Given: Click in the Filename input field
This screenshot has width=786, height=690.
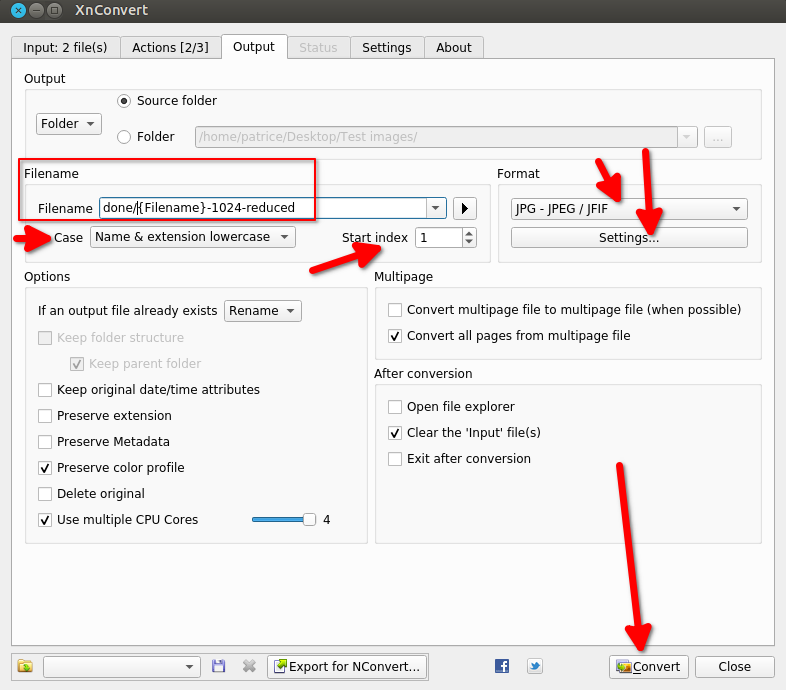Looking at the screenshot, I should [263, 208].
